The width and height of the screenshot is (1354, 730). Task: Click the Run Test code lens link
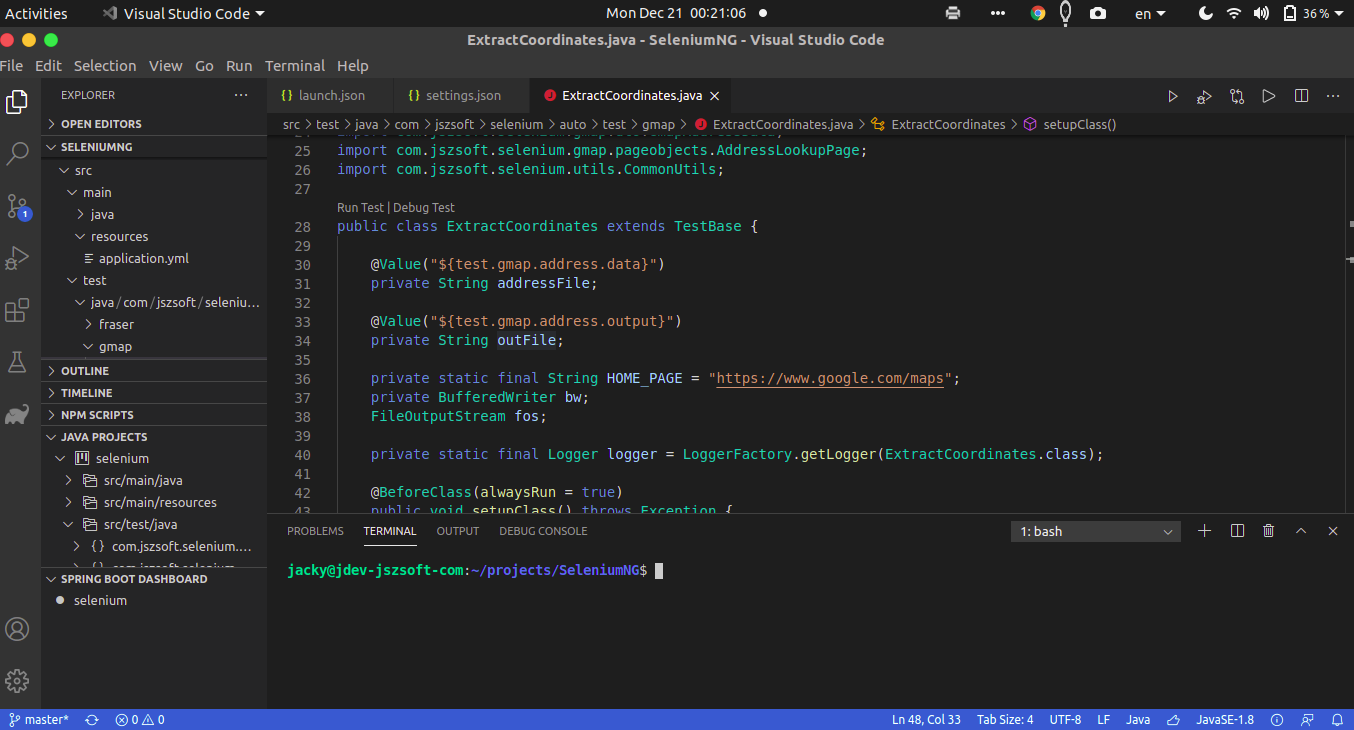click(360, 208)
